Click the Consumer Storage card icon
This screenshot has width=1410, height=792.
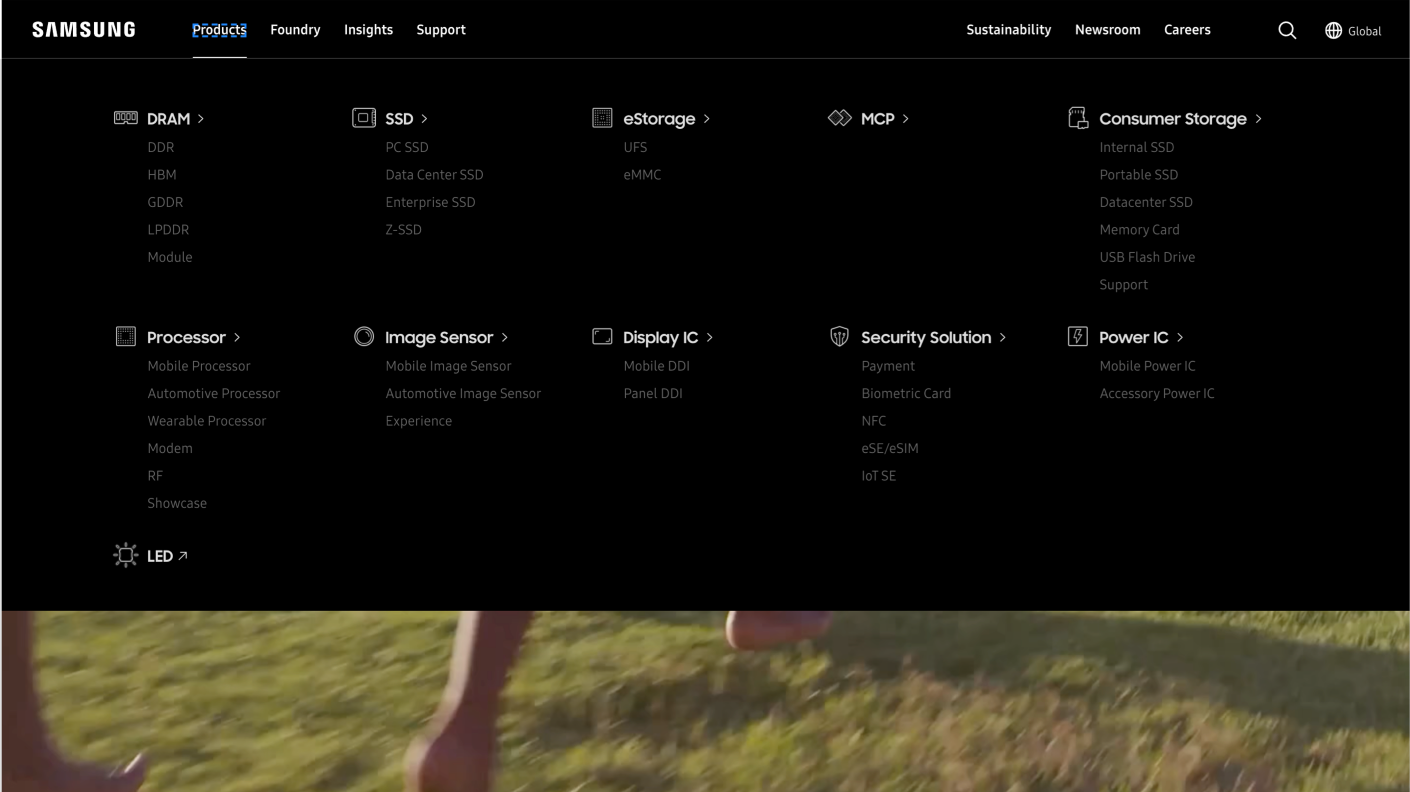(1077, 118)
